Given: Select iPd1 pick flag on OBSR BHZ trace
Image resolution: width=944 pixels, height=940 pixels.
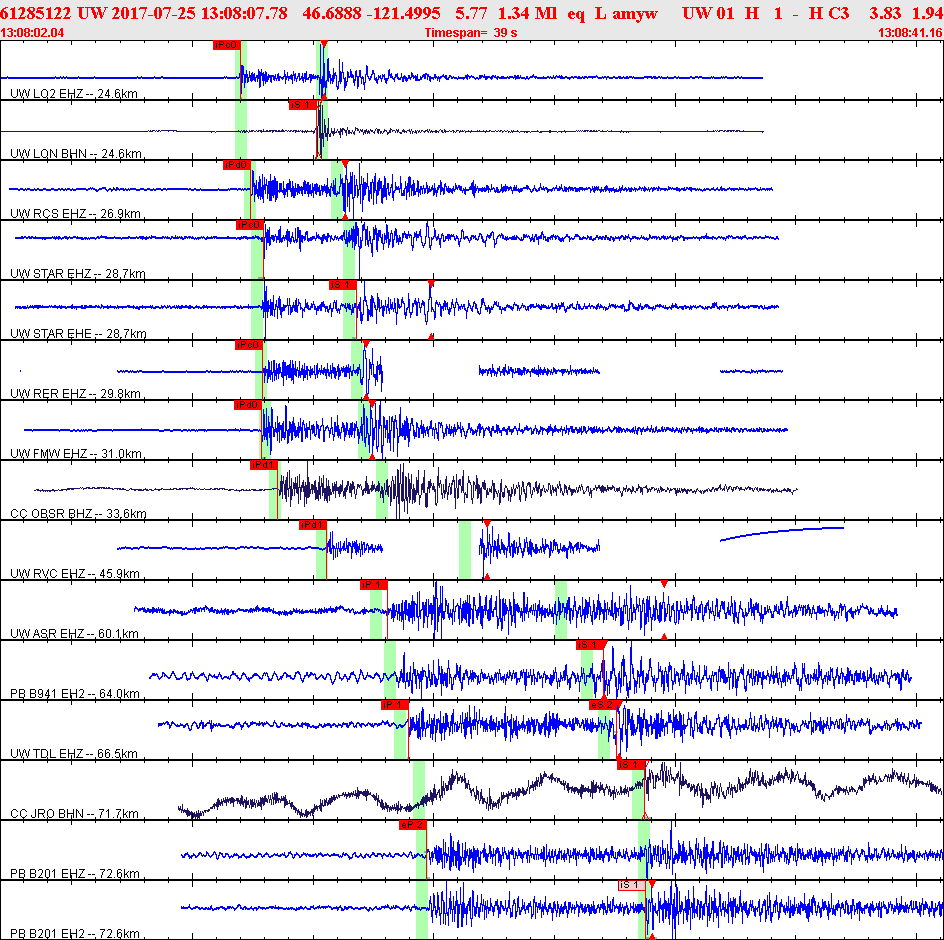Looking at the screenshot, I should [x=264, y=465].
